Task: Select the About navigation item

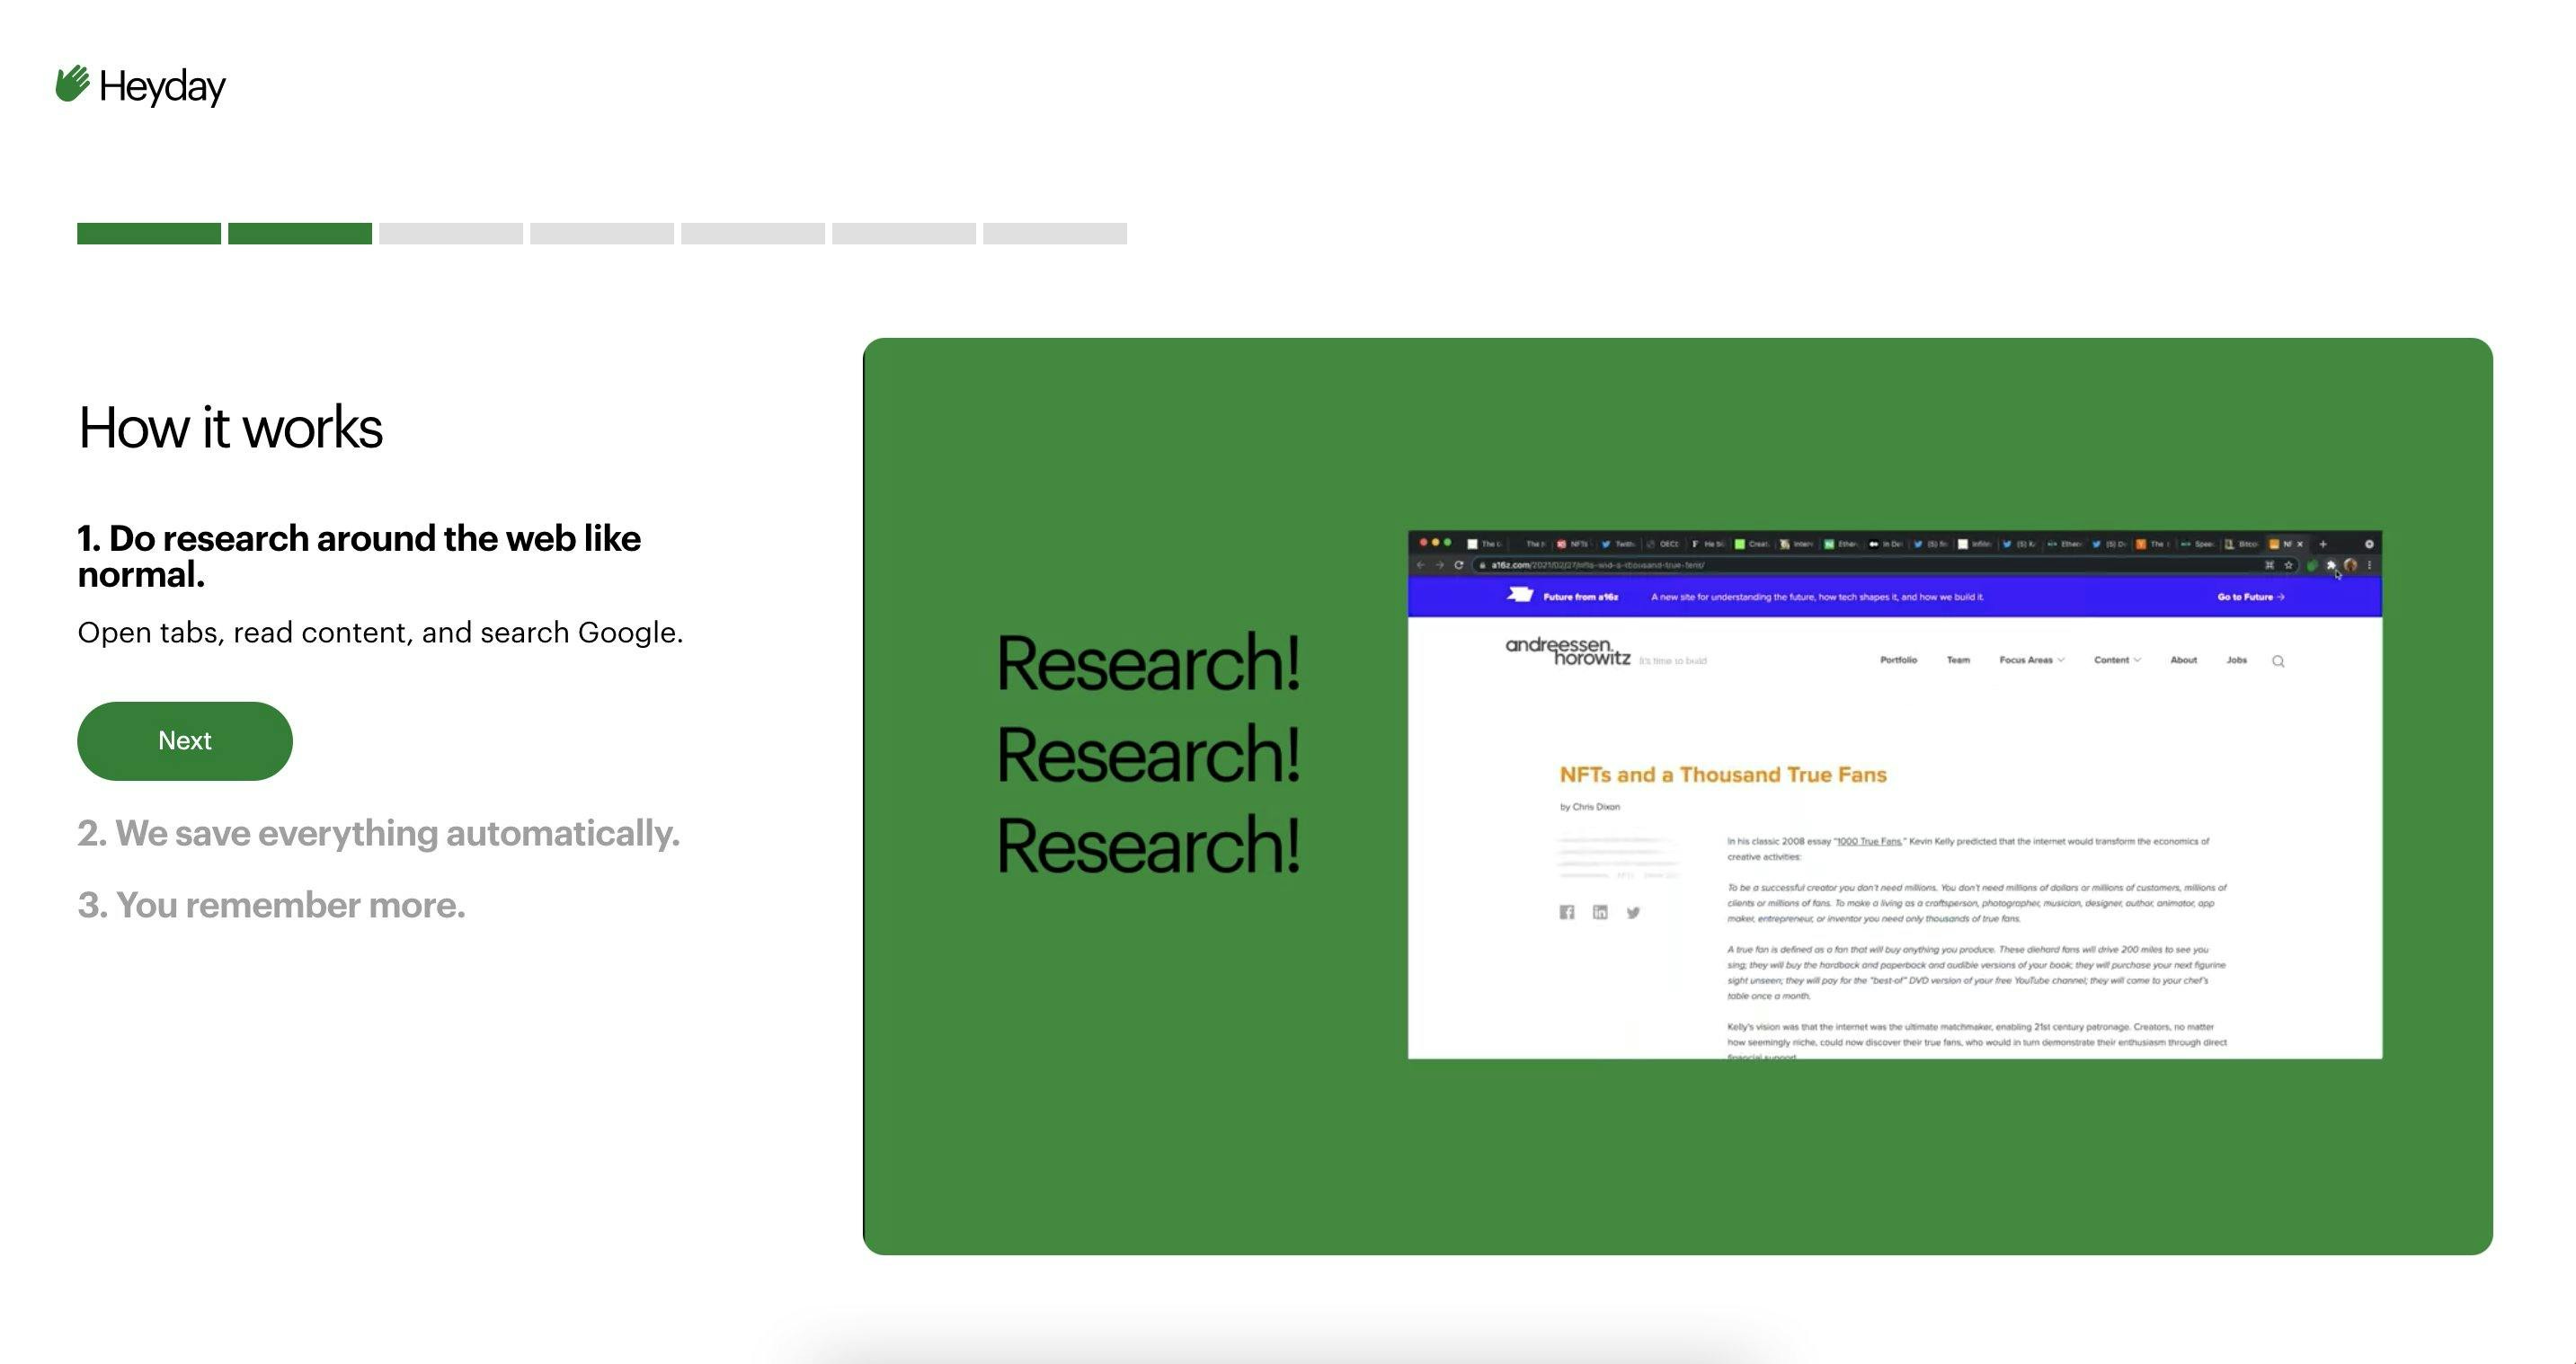Action: pyautogui.click(x=2183, y=660)
